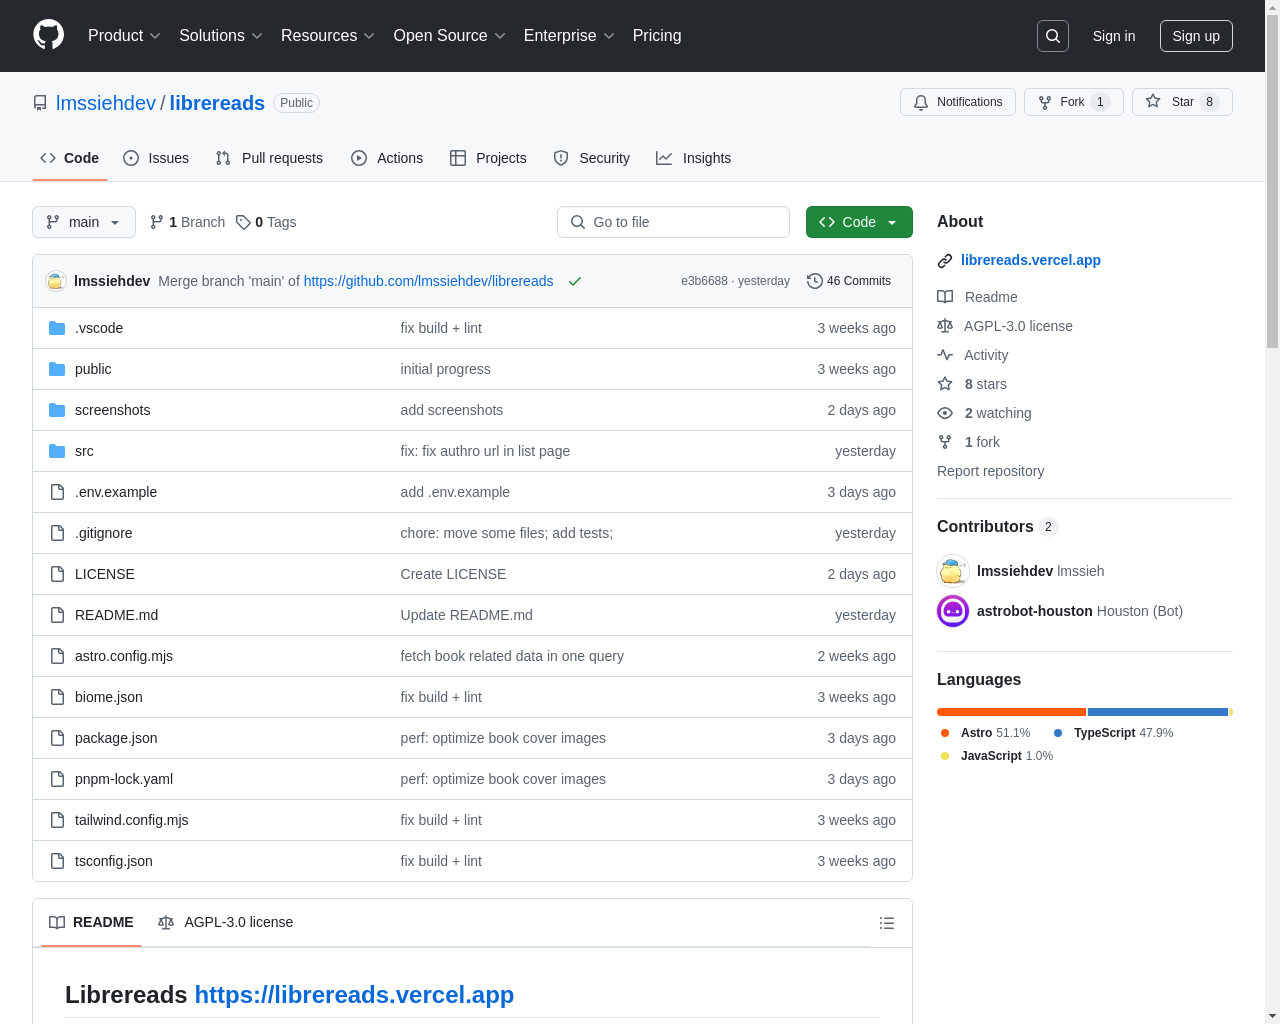The height and width of the screenshot is (1024, 1280).
Task: Expand the Resources menu
Action: [328, 36]
